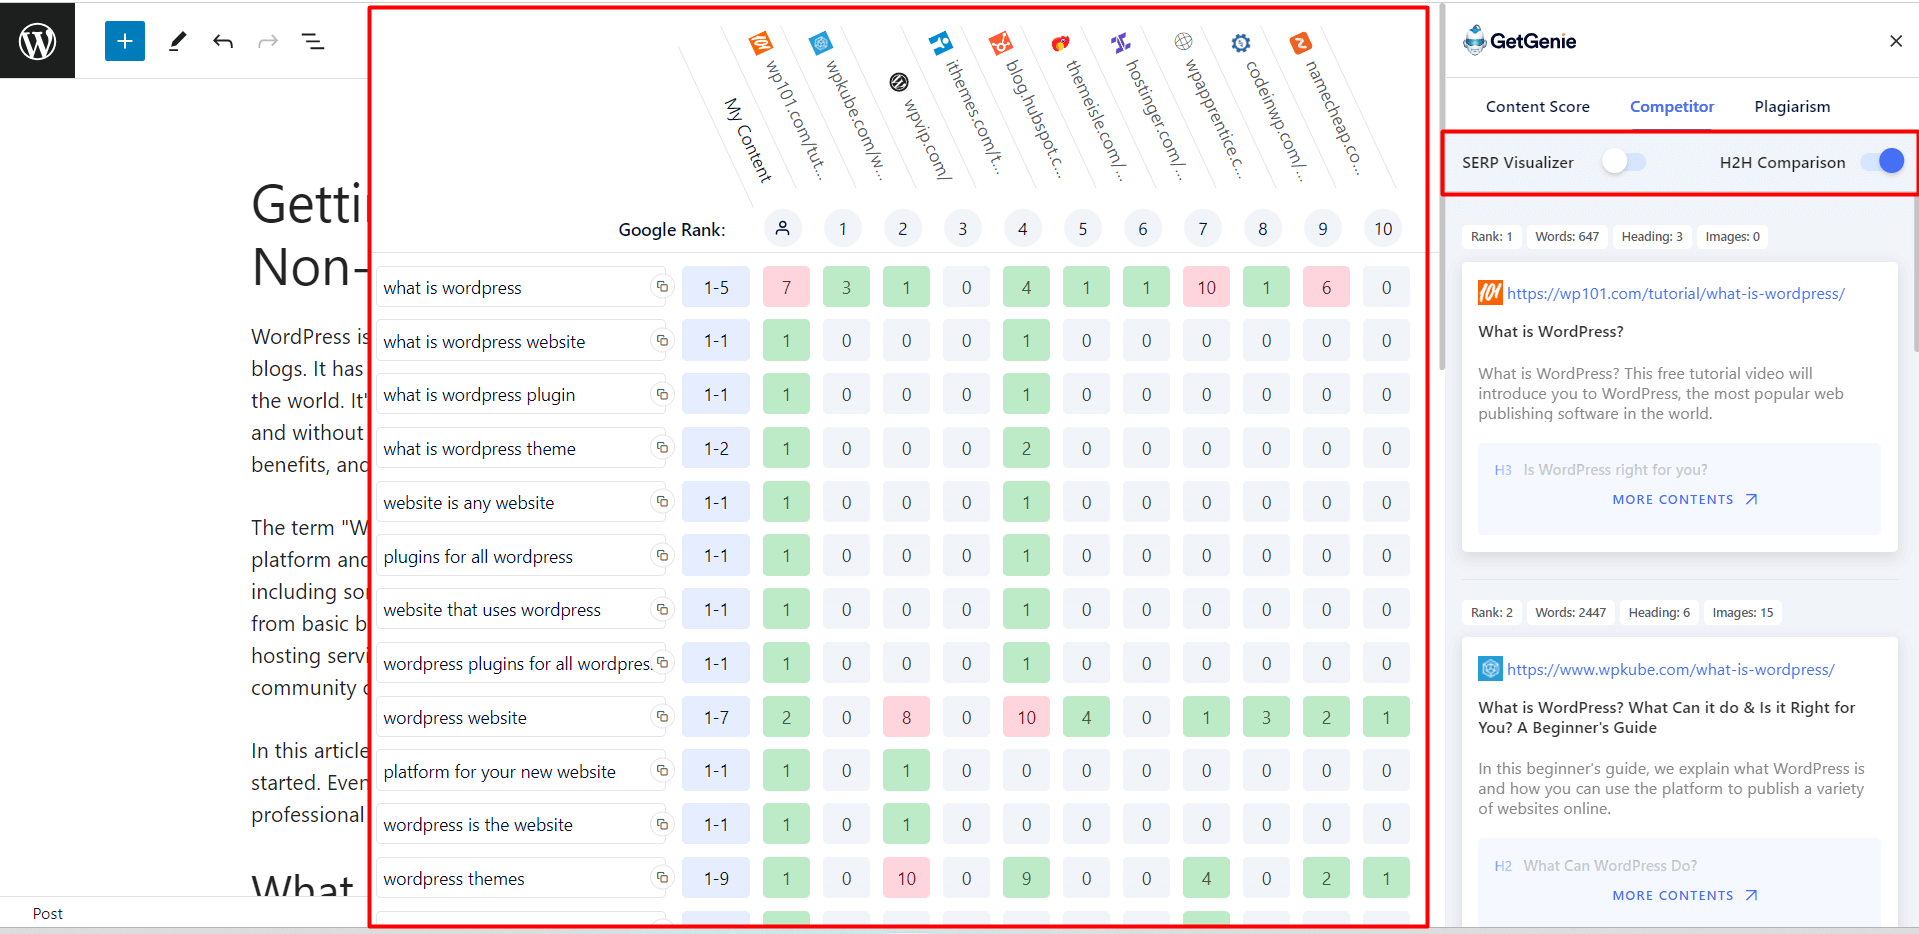Click the 1-5 range for 'what is wordpress'

click(716, 287)
